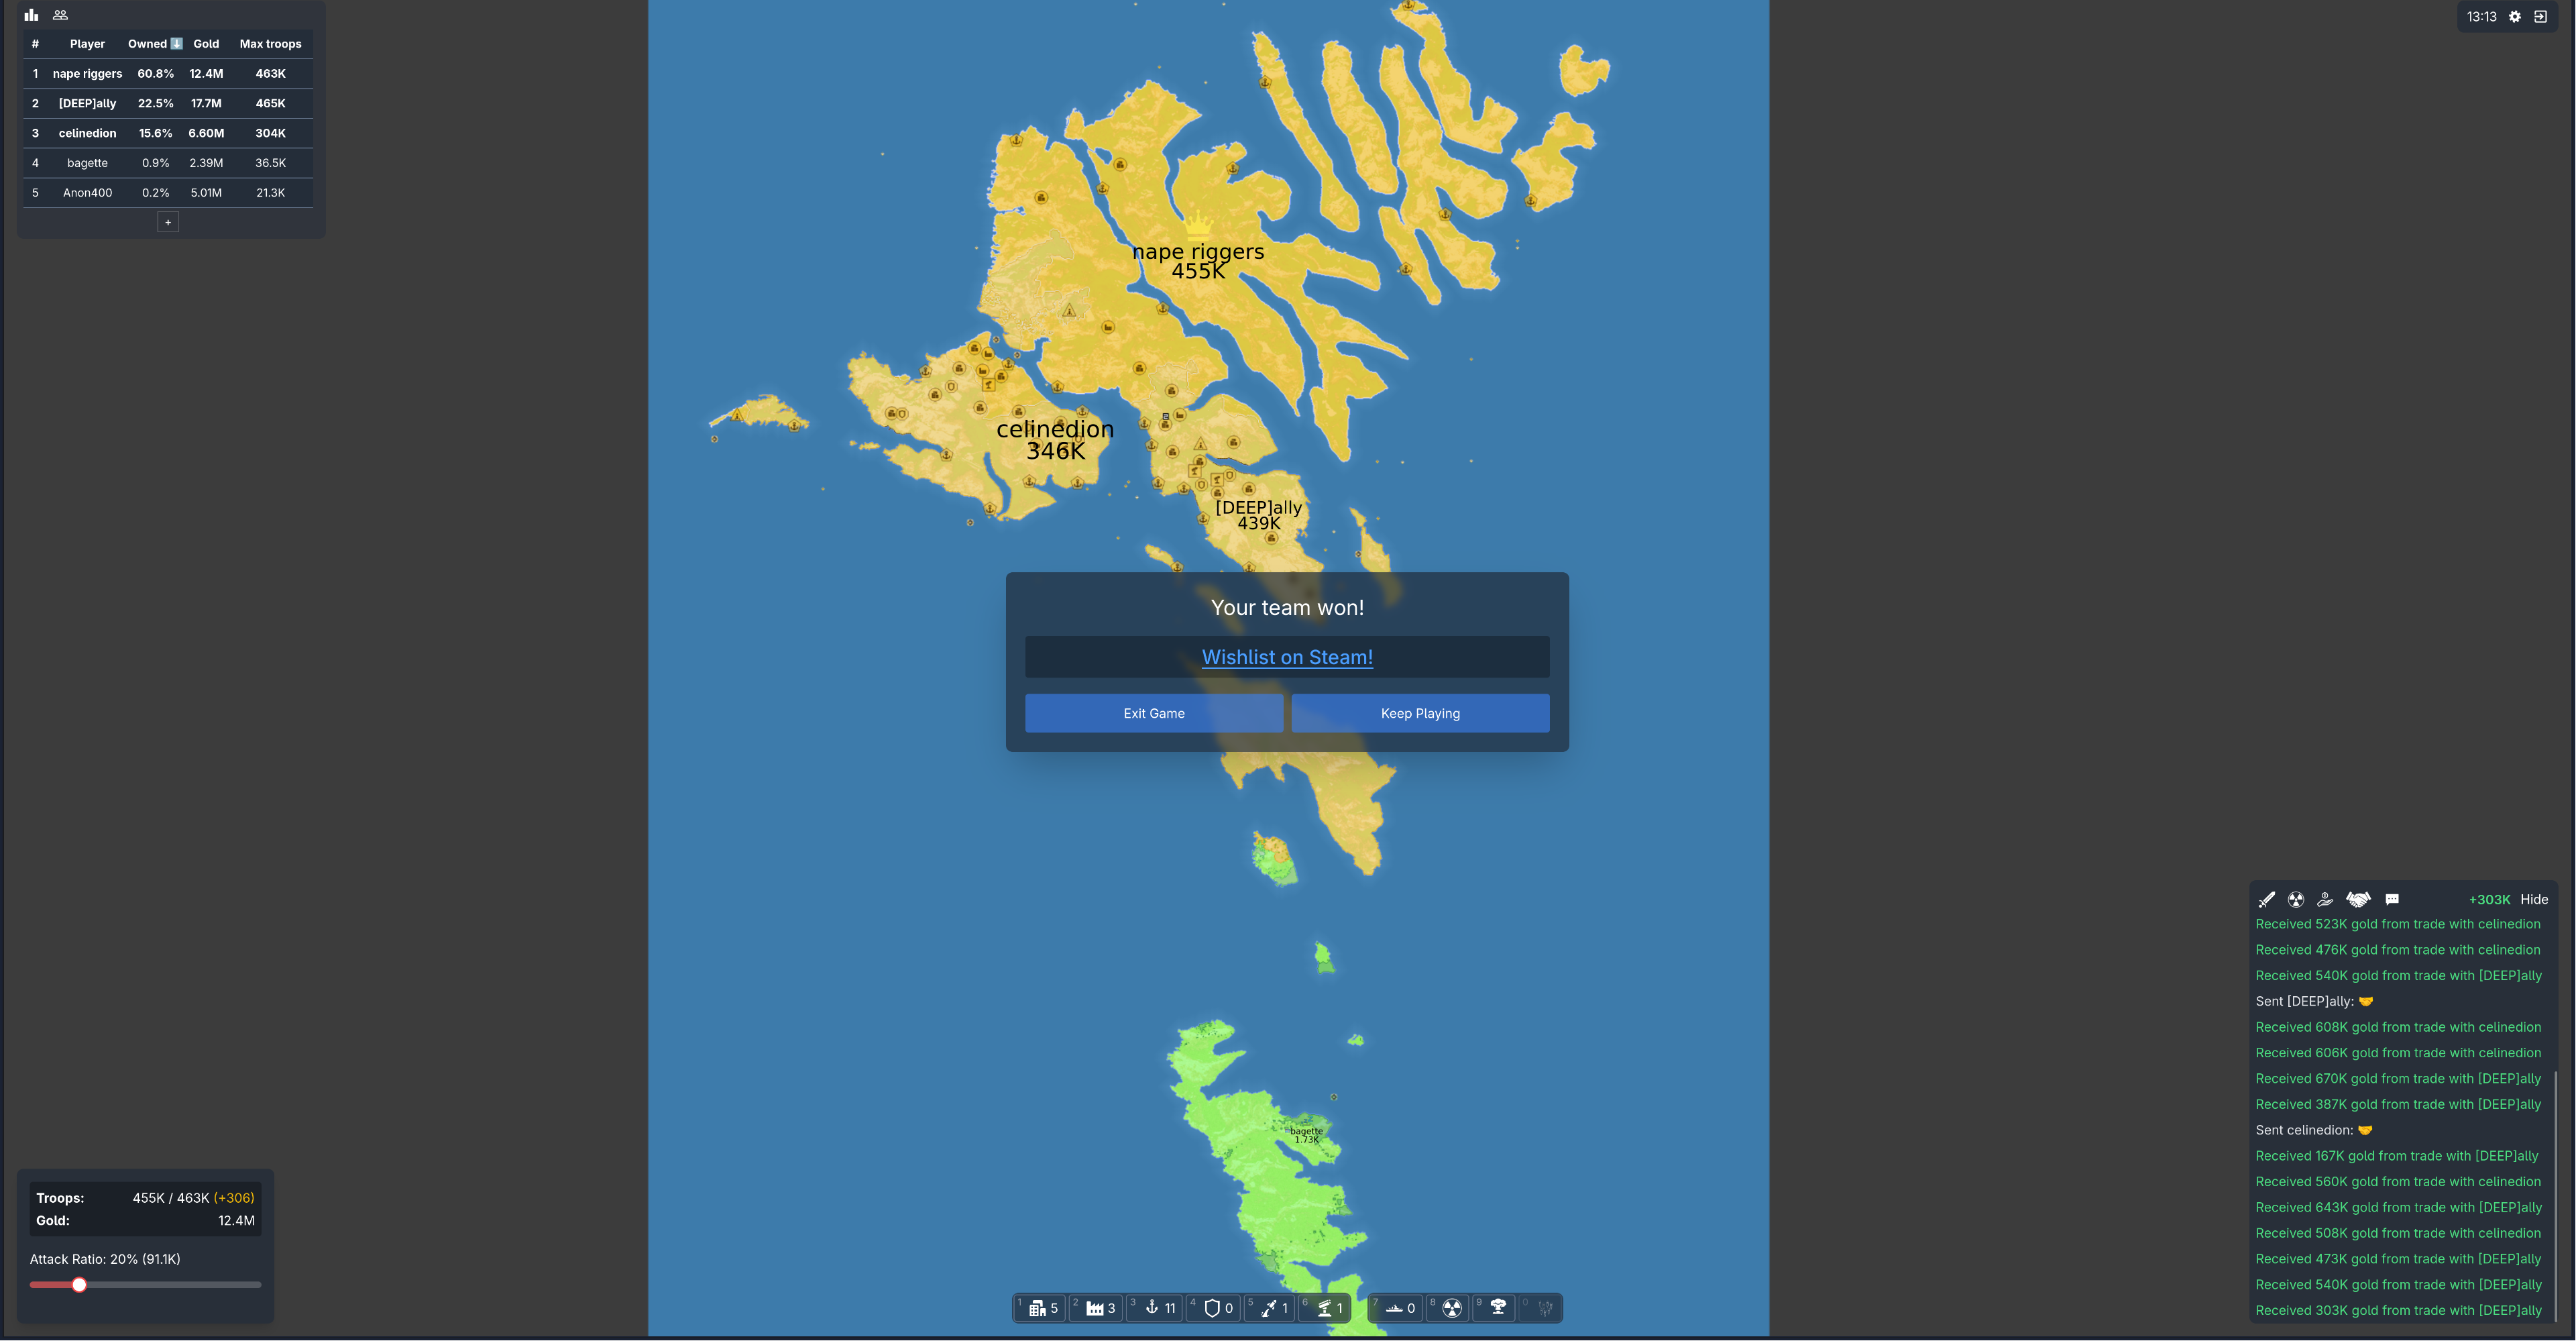Image resolution: width=2576 pixels, height=1341 pixels.
Task: Toggle sword attack events filter
Action: (x=2266, y=899)
